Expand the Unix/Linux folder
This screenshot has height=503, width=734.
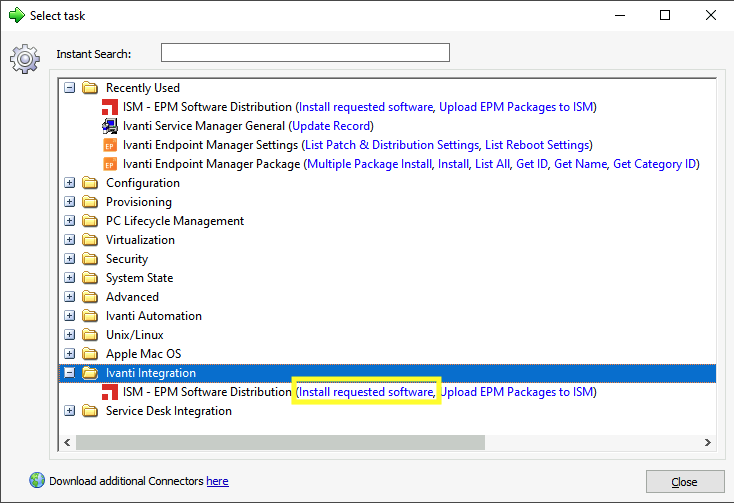(70, 335)
